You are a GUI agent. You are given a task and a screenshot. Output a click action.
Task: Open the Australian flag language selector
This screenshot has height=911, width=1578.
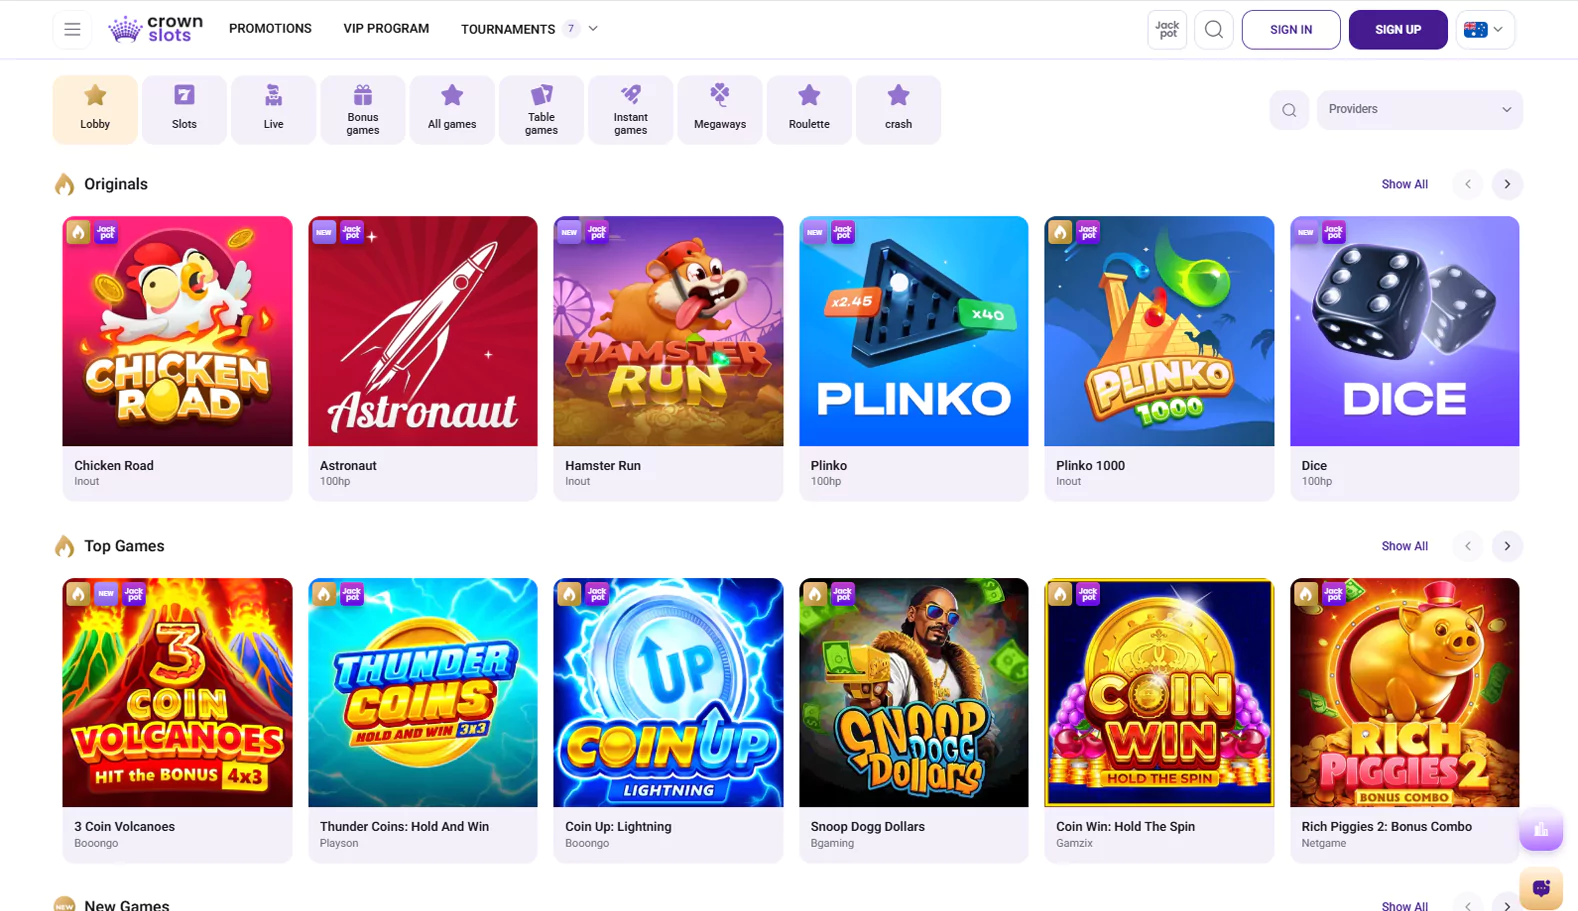click(x=1485, y=30)
